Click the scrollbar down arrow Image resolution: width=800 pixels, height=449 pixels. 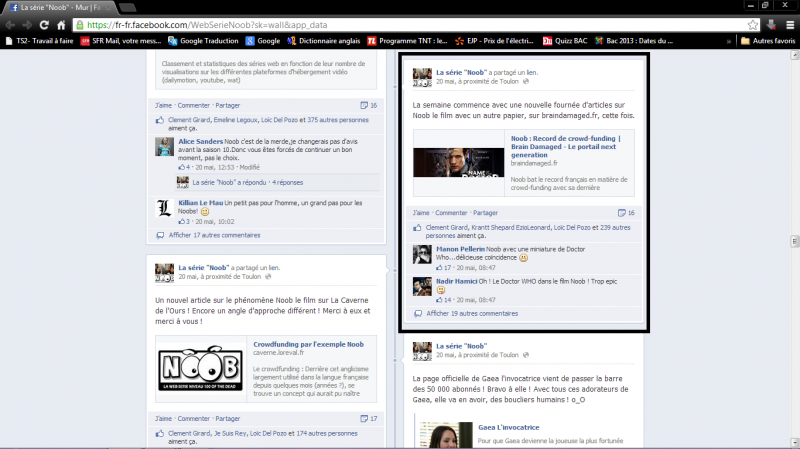coord(794,442)
